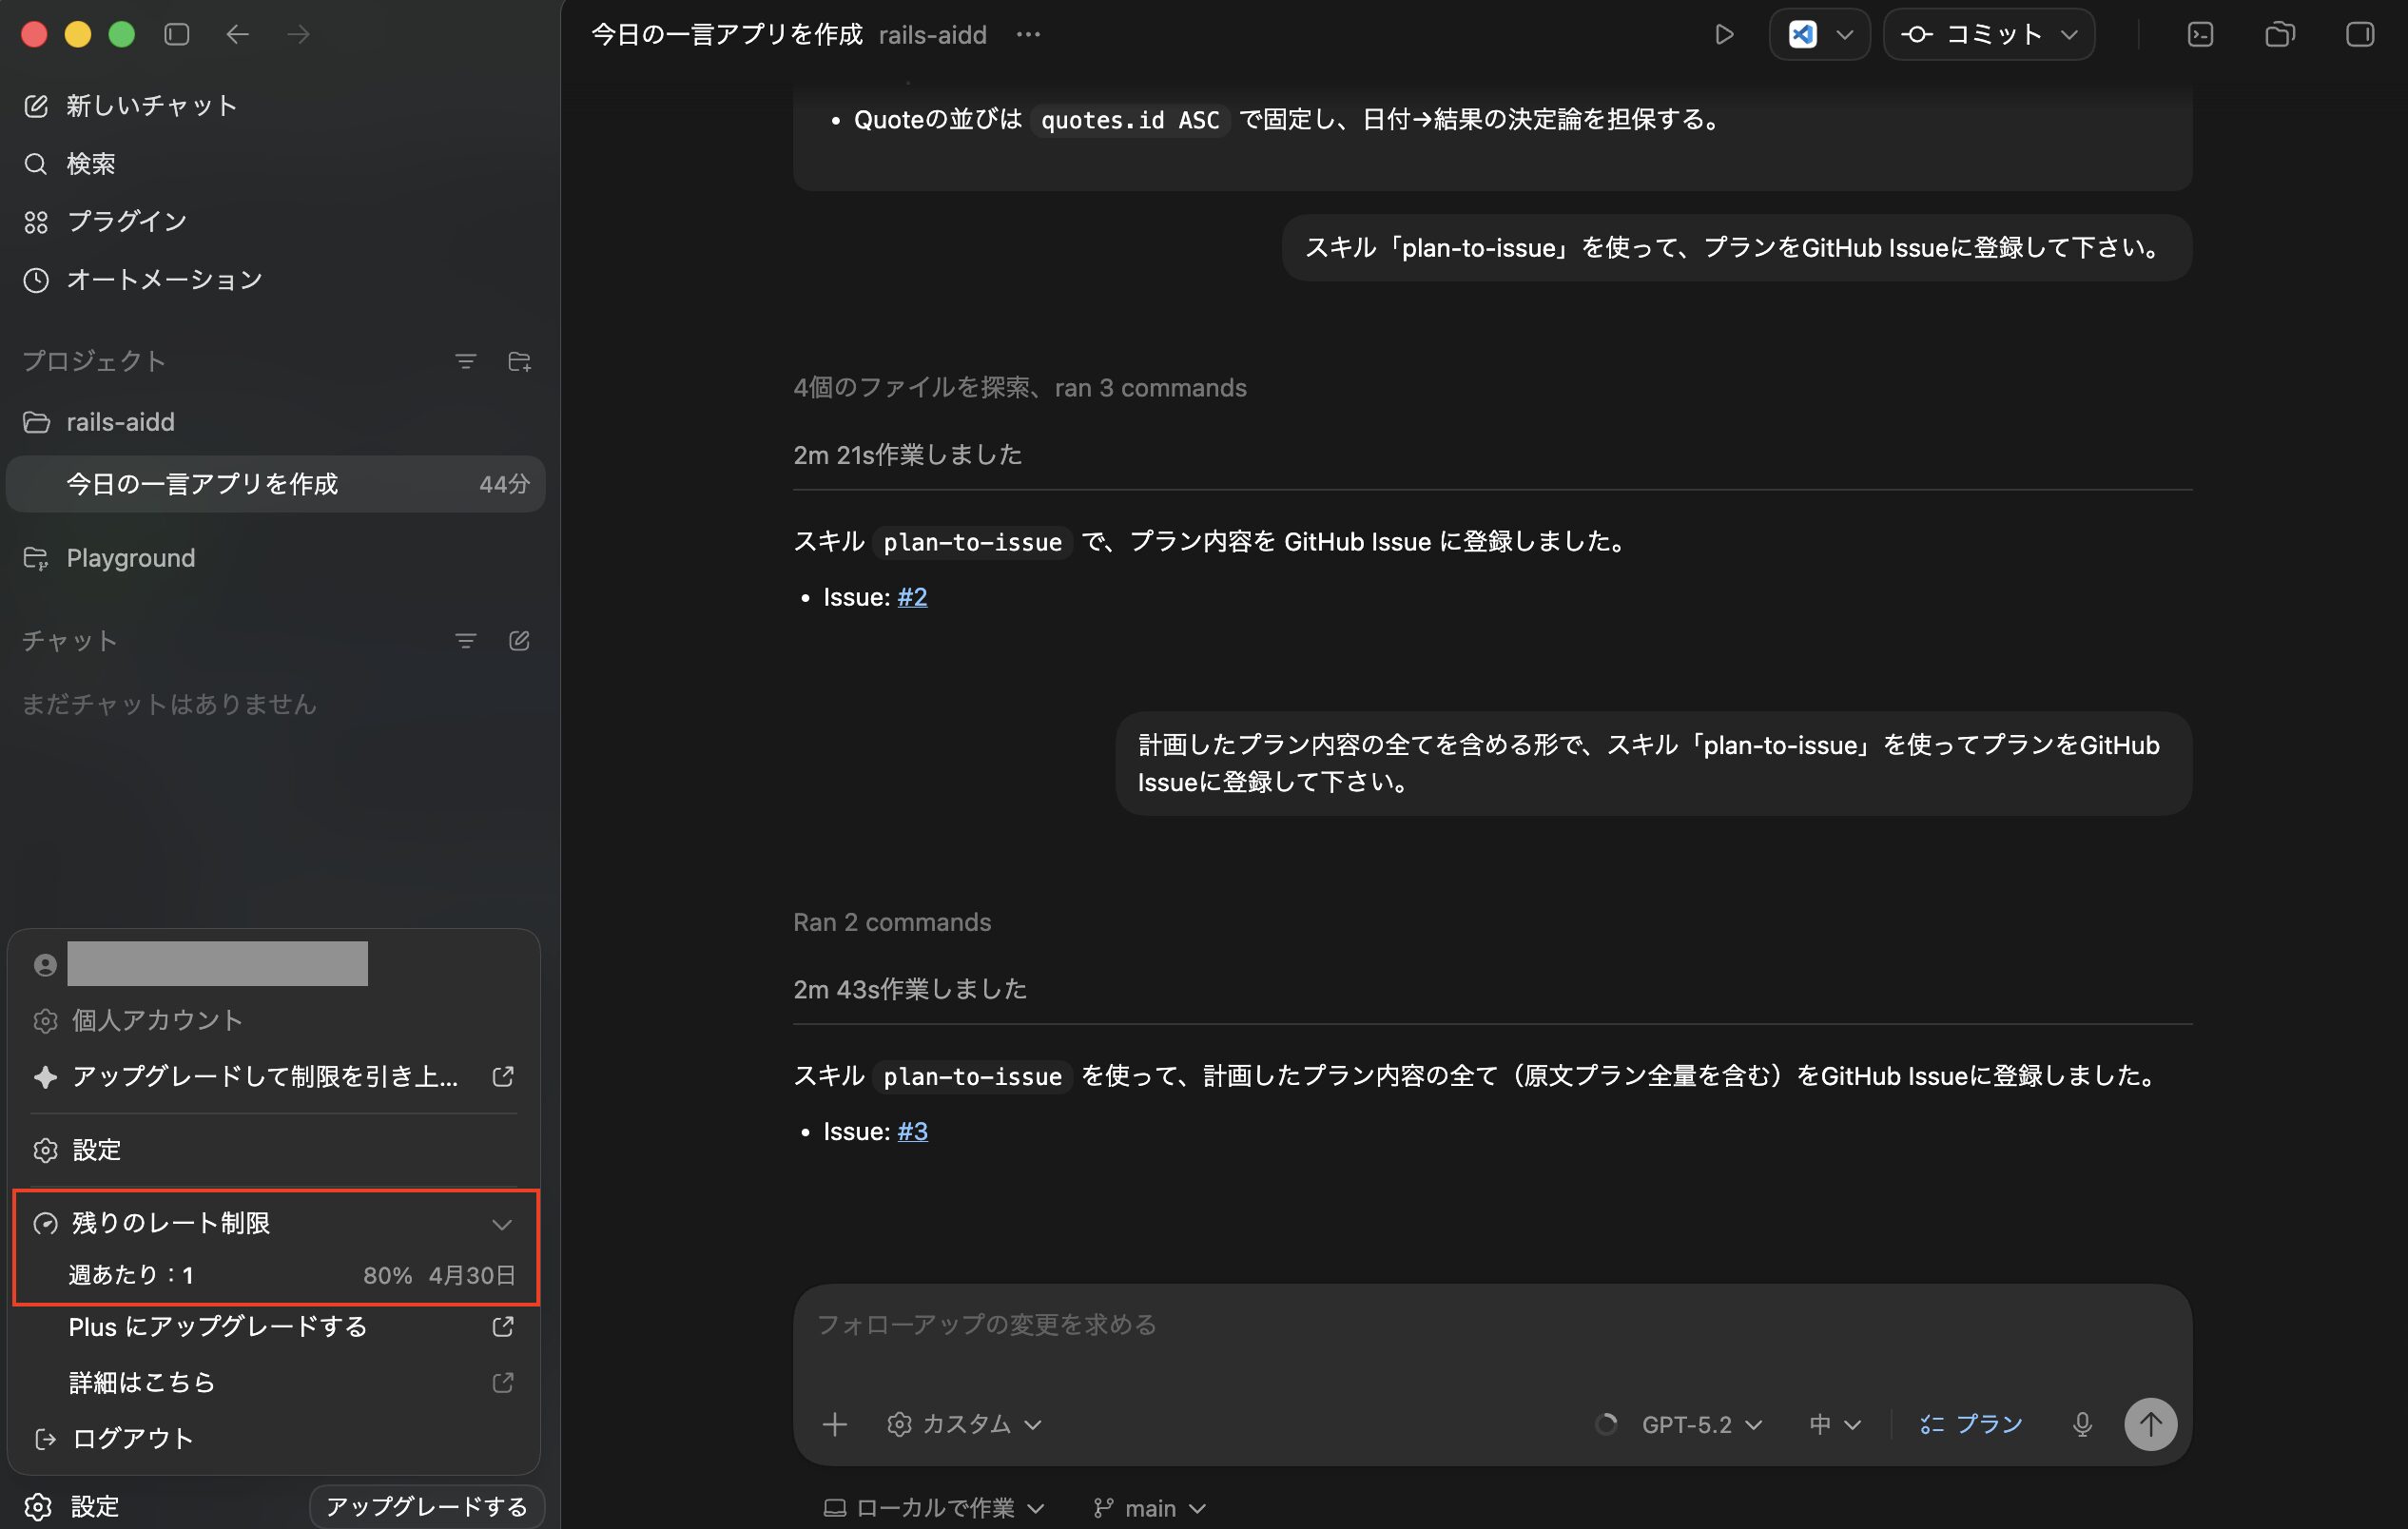Expand the コミット commit dropdown
2408x1529 pixels.
[2069, 35]
